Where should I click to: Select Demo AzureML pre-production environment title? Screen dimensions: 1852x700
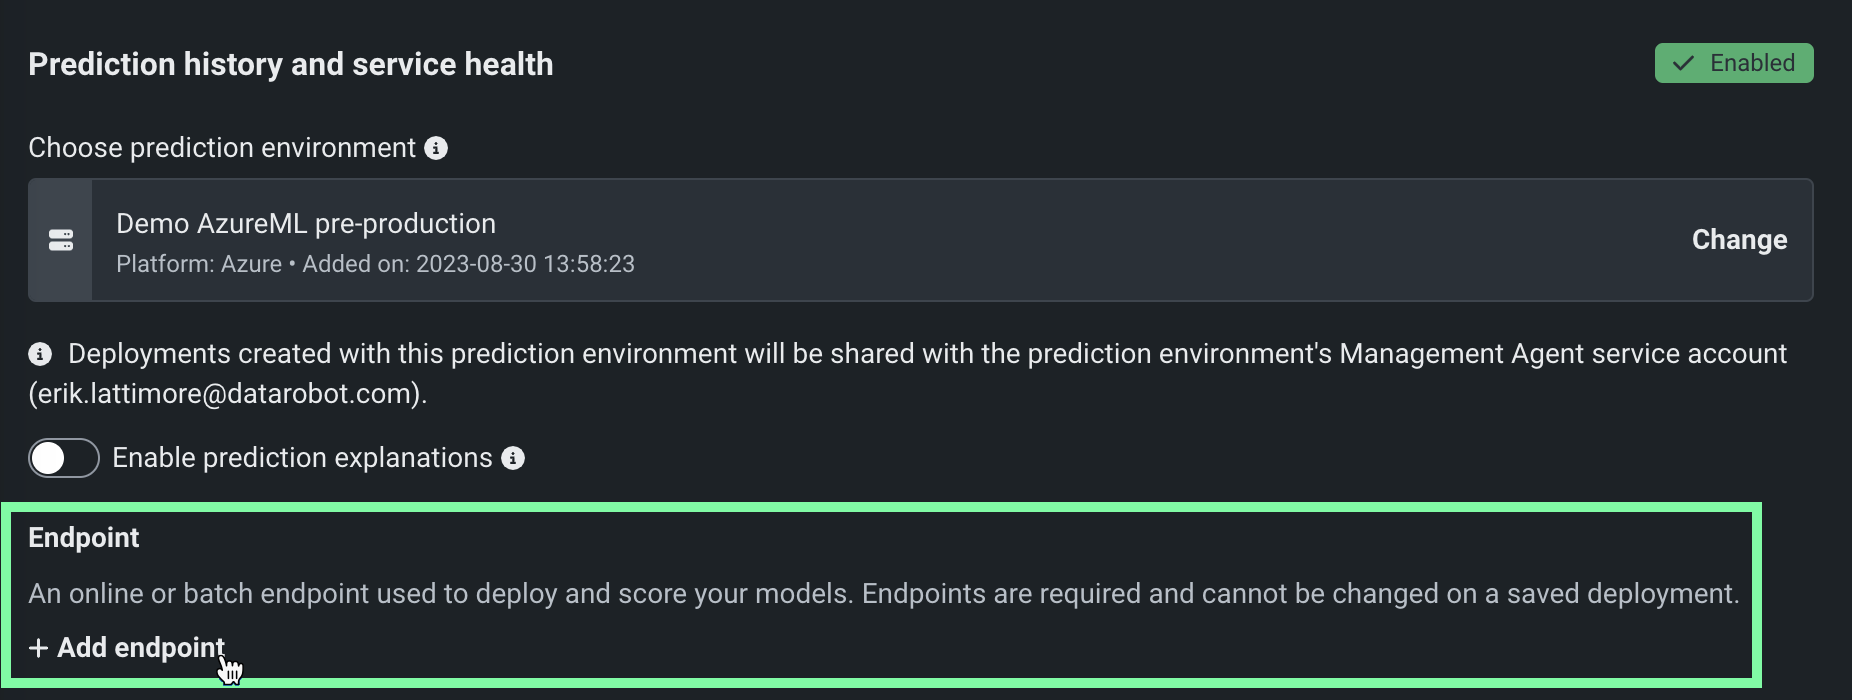pos(306,224)
